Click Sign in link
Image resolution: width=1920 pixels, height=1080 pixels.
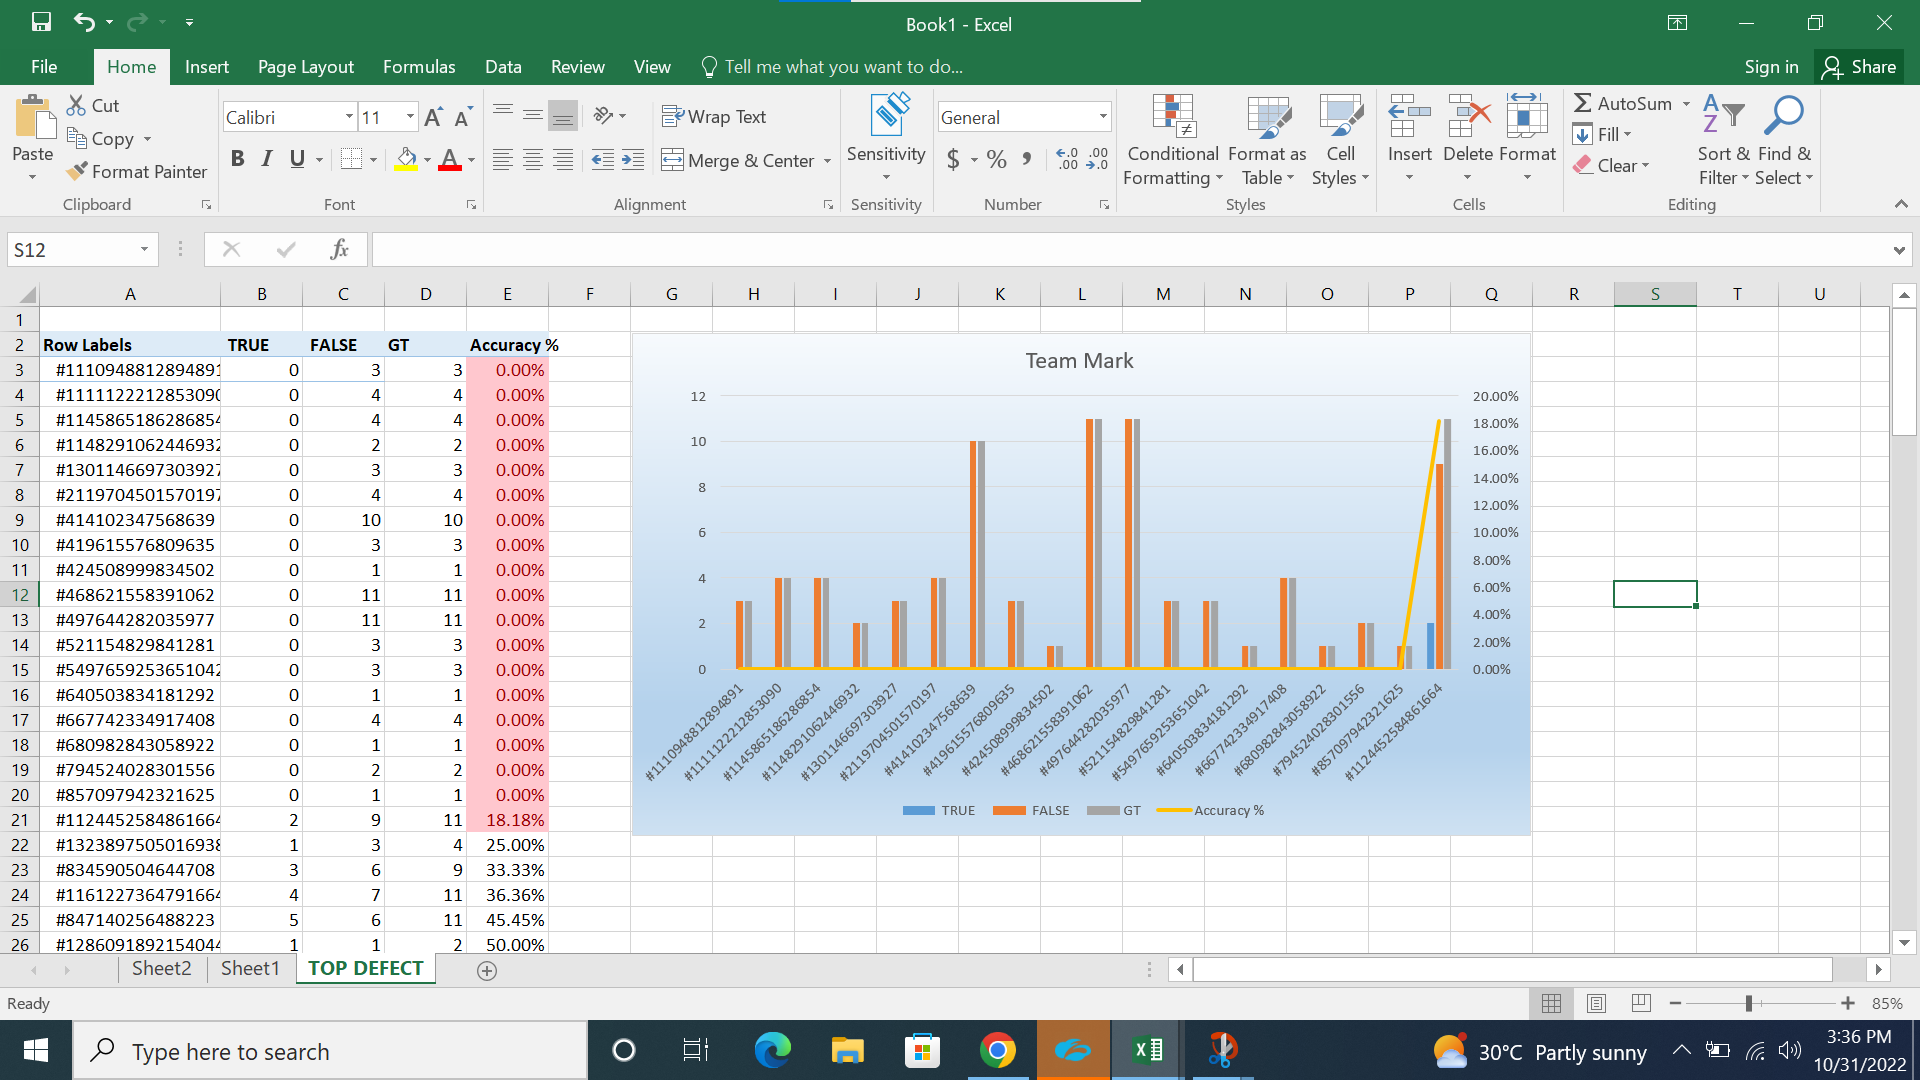tap(1771, 67)
